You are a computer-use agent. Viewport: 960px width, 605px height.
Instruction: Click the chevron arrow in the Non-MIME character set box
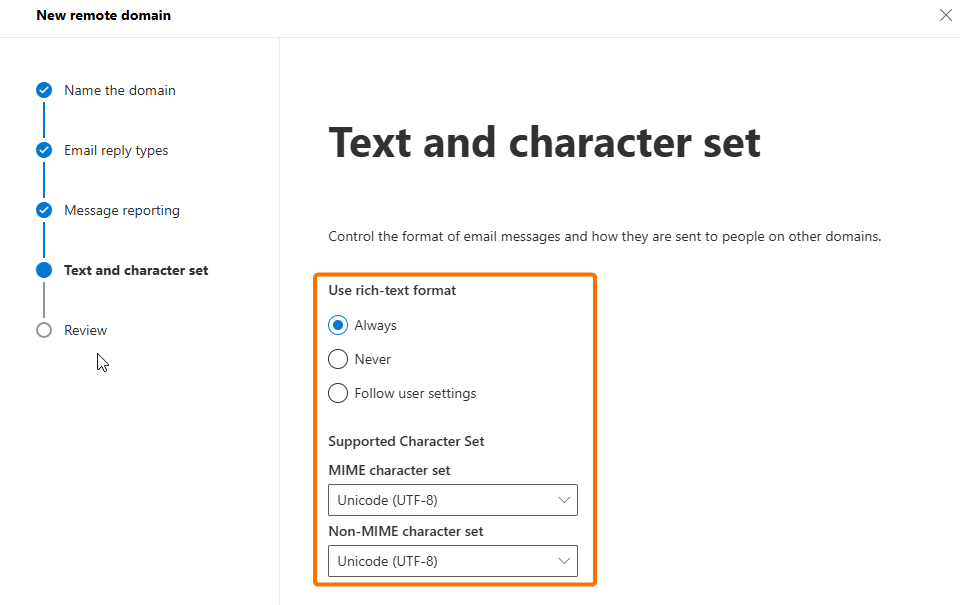pyautogui.click(x=564, y=561)
